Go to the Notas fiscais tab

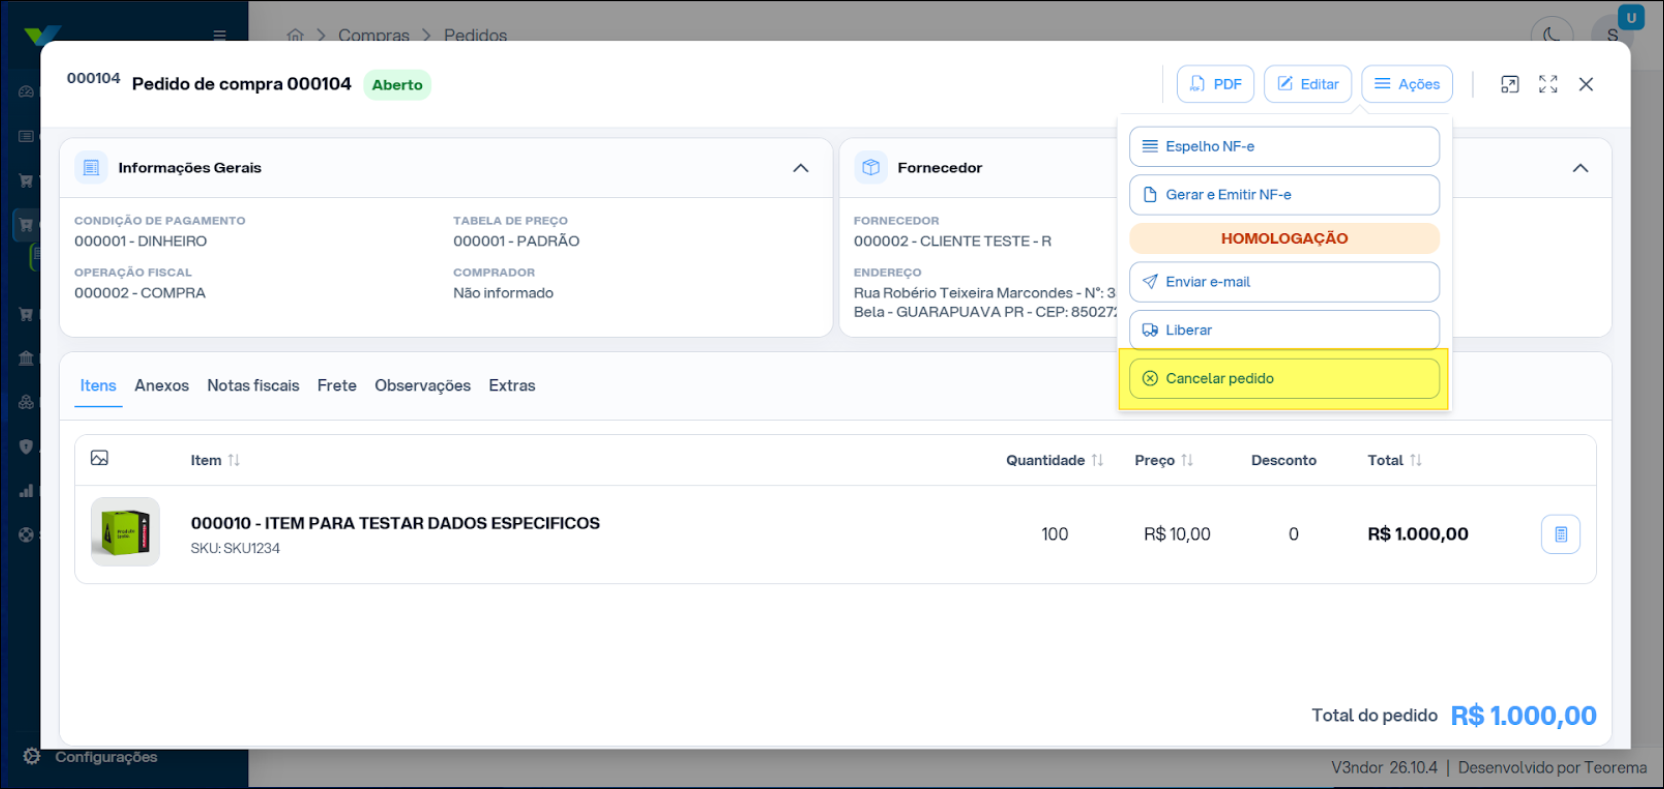click(253, 386)
